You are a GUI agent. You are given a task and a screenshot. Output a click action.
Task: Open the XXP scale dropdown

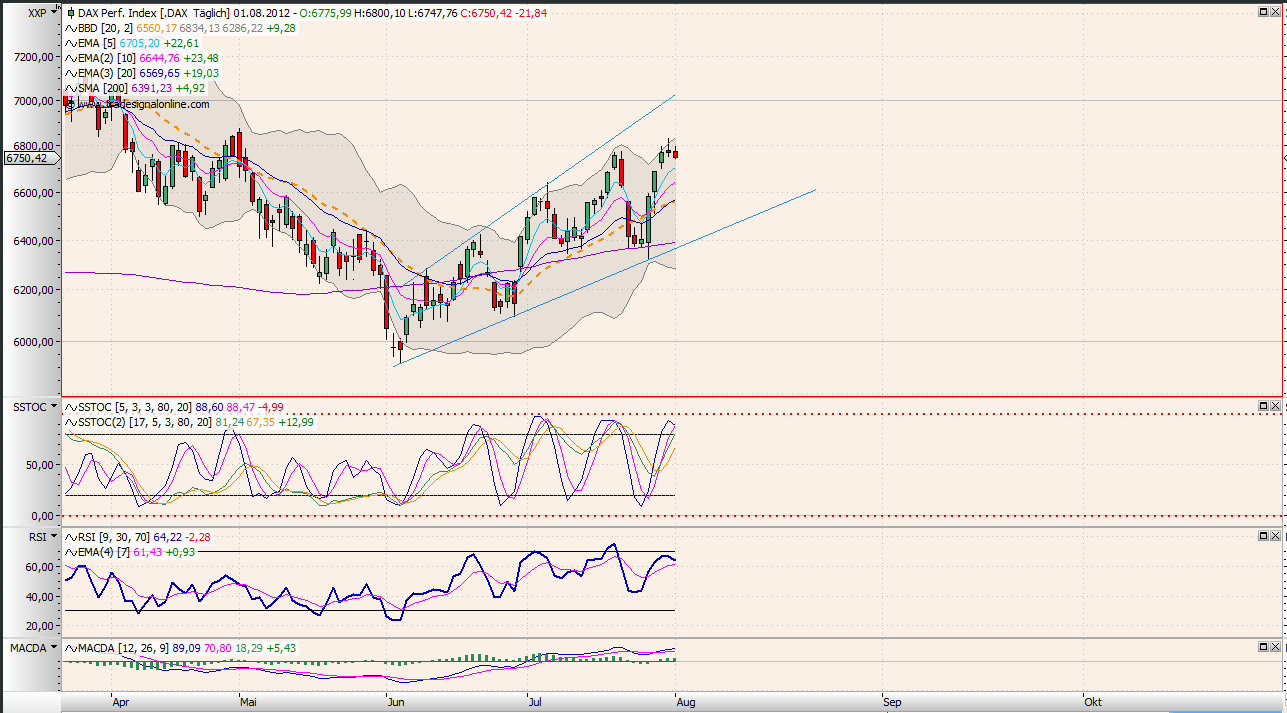[x=54, y=13]
